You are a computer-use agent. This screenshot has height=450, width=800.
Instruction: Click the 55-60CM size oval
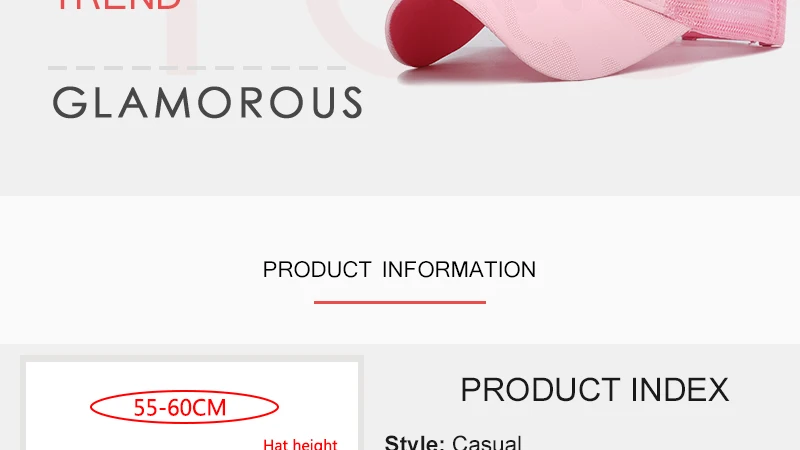[184, 407]
